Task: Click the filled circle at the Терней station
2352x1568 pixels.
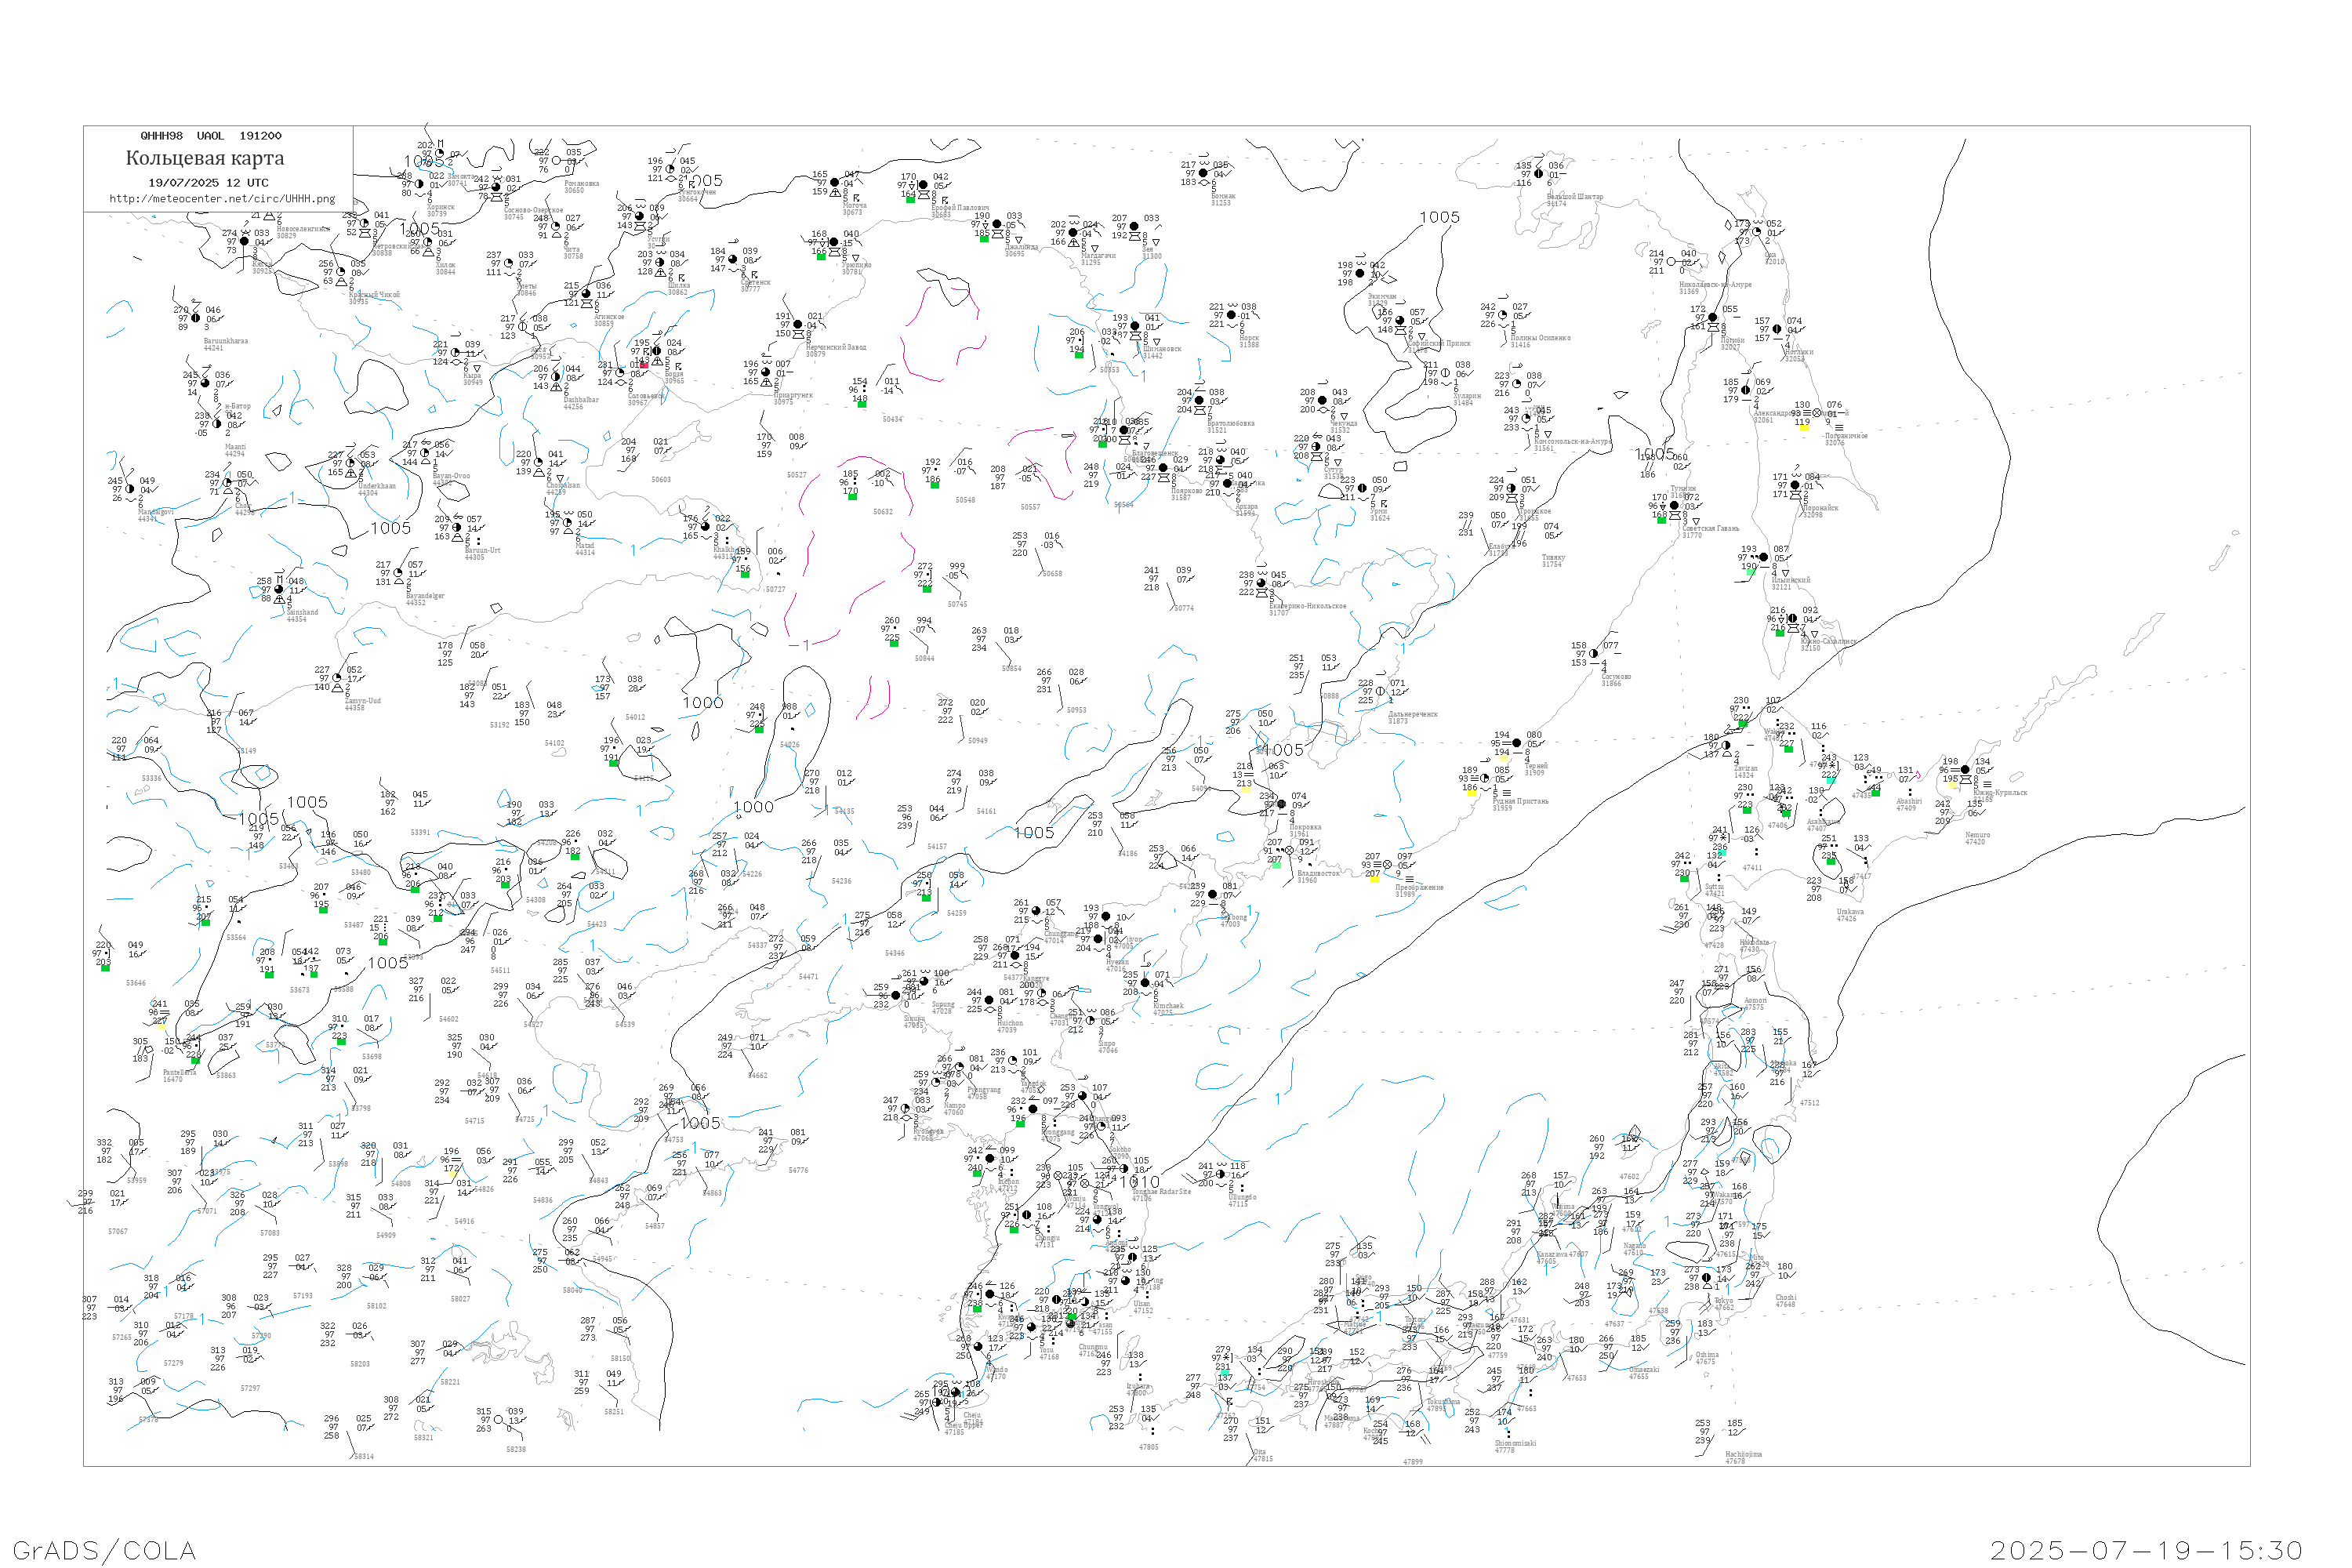Action: click(x=1517, y=743)
